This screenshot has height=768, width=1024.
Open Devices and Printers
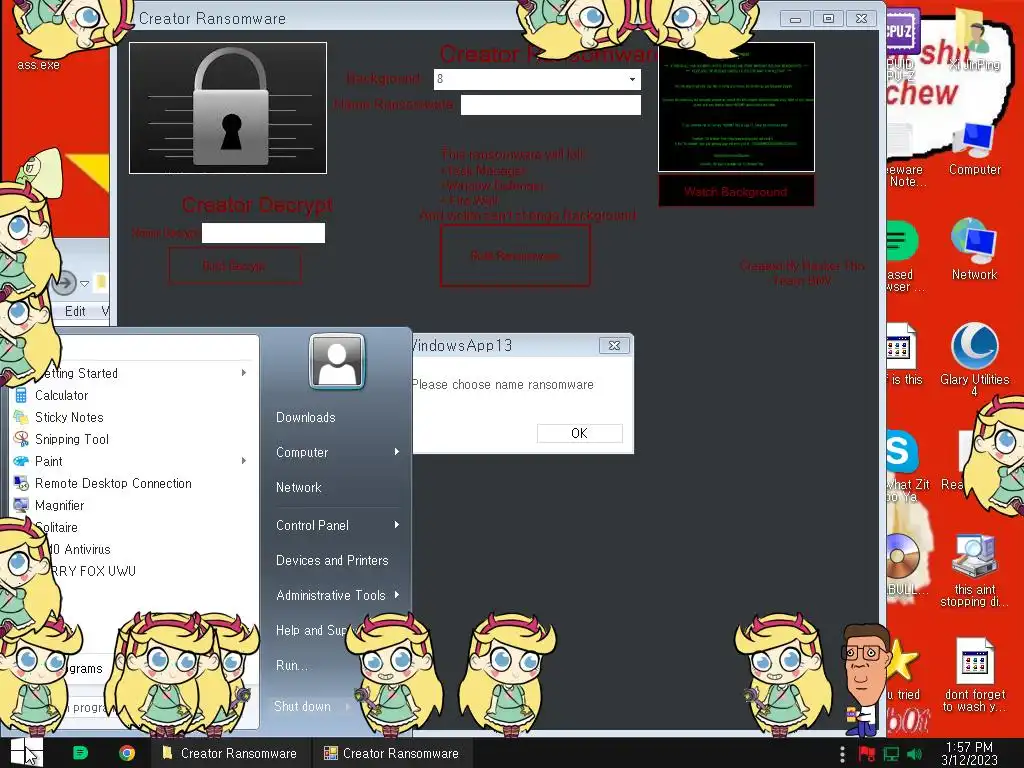click(x=332, y=560)
